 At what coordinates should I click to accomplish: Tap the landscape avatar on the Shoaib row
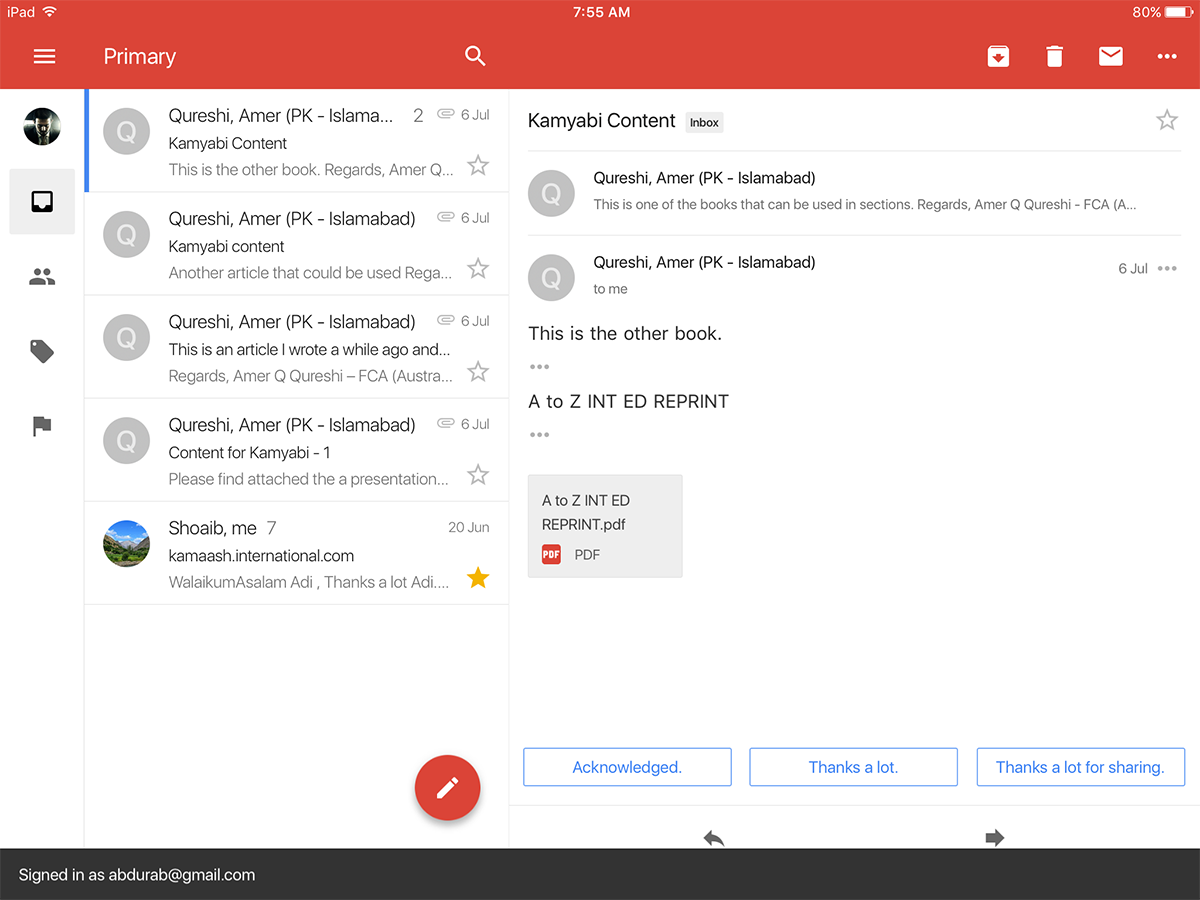pos(127,544)
